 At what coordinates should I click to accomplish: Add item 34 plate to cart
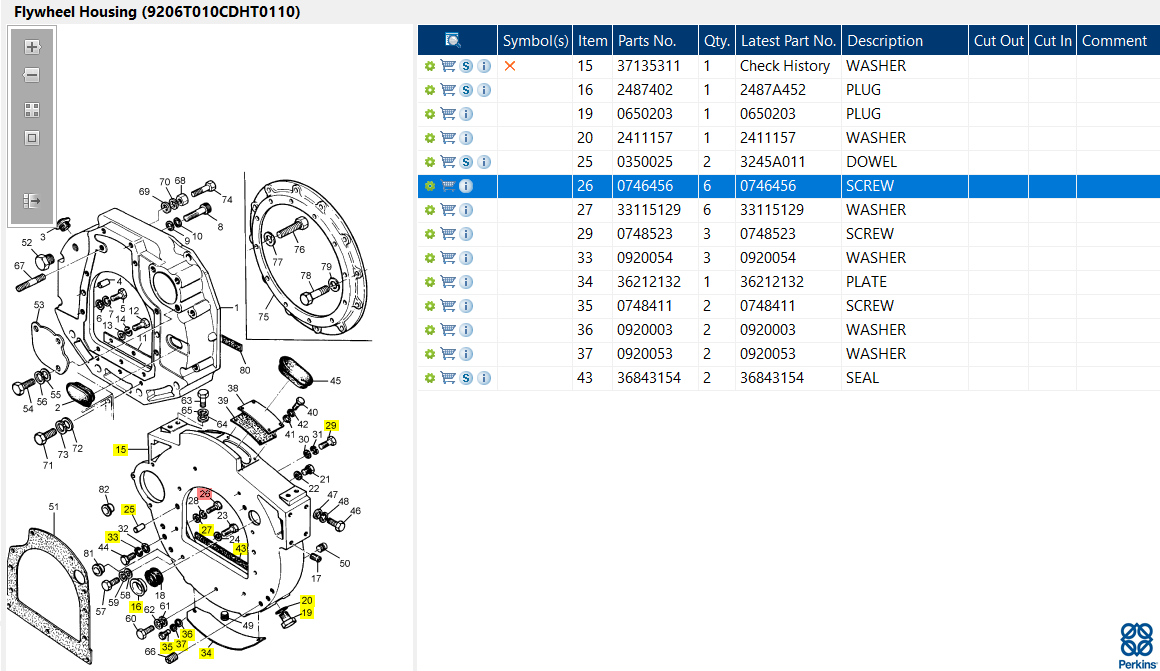pyautogui.click(x=448, y=282)
